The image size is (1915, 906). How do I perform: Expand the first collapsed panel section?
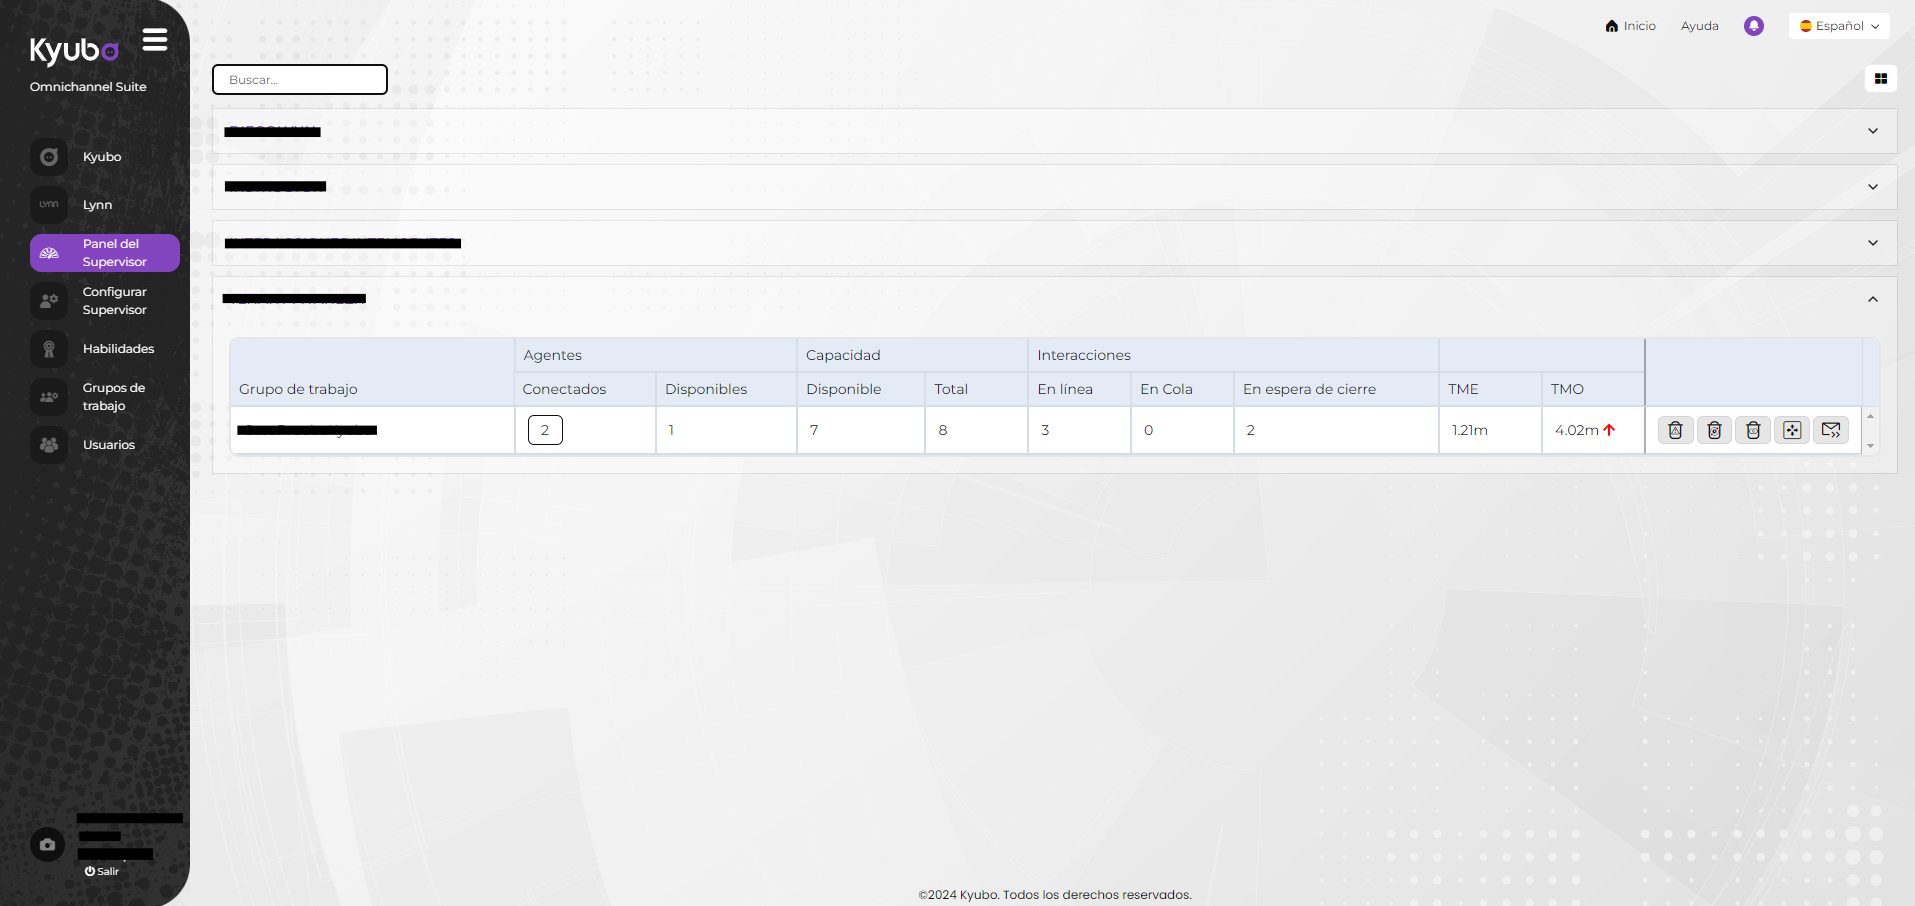pos(1872,131)
